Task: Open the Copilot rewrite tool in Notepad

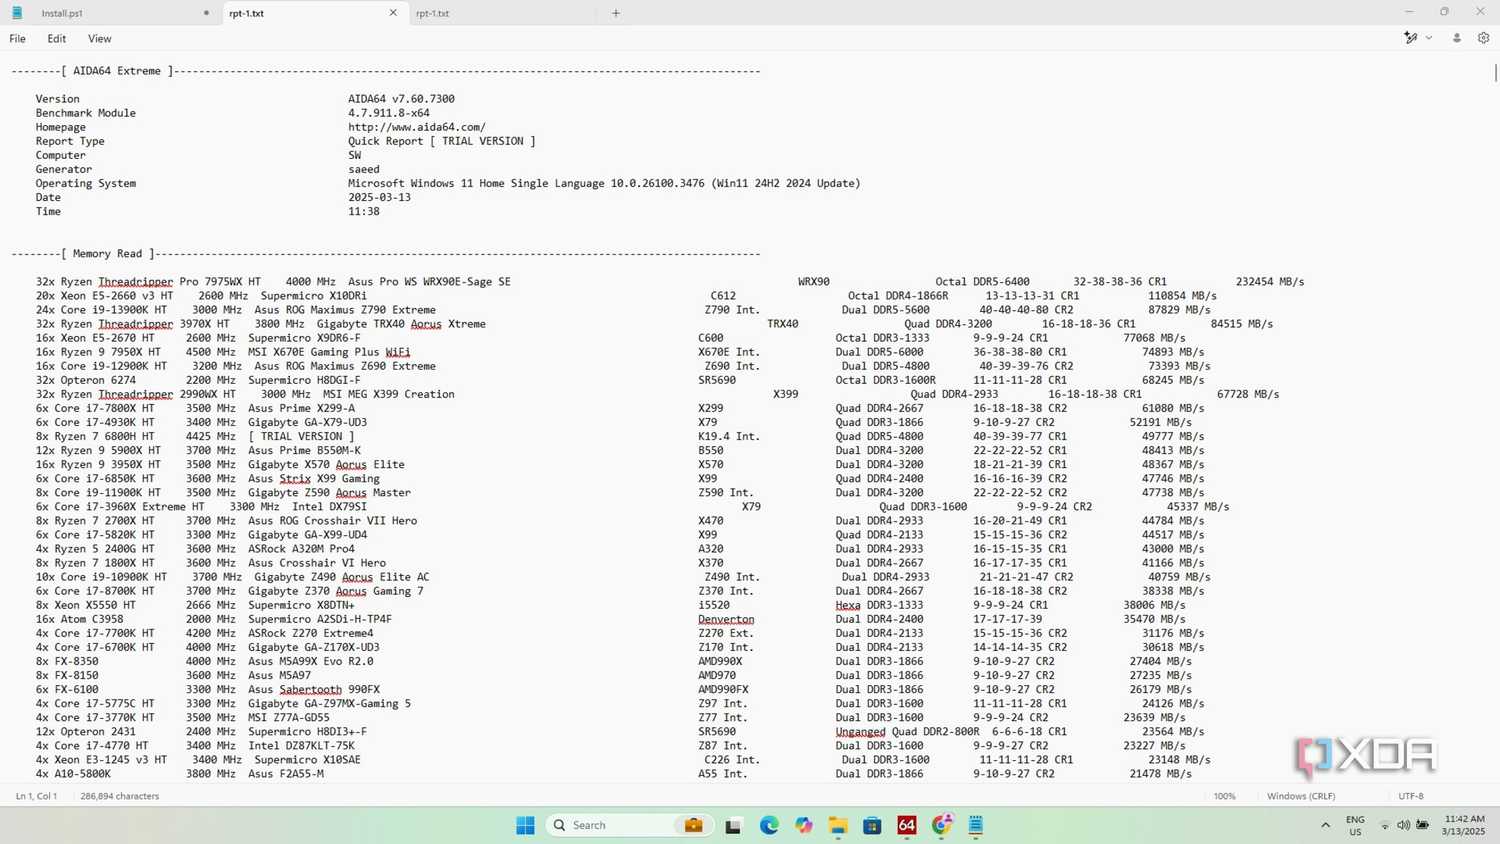Action: point(1410,38)
